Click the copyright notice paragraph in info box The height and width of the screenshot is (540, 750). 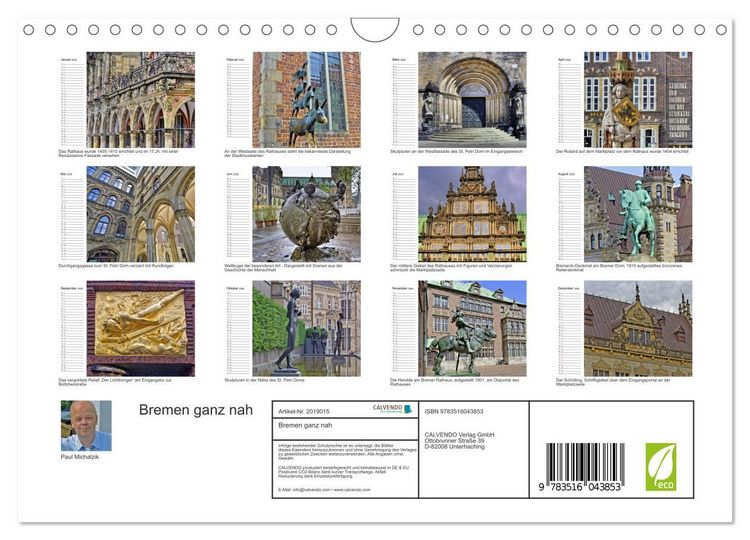pyautogui.click(x=347, y=452)
